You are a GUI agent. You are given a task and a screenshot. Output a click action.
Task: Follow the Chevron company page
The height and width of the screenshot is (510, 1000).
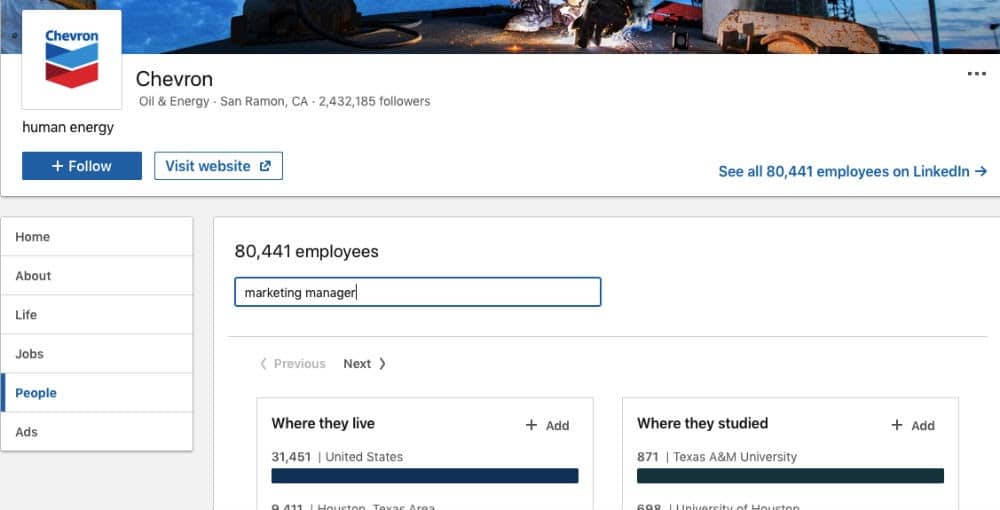pyautogui.click(x=82, y=166)
